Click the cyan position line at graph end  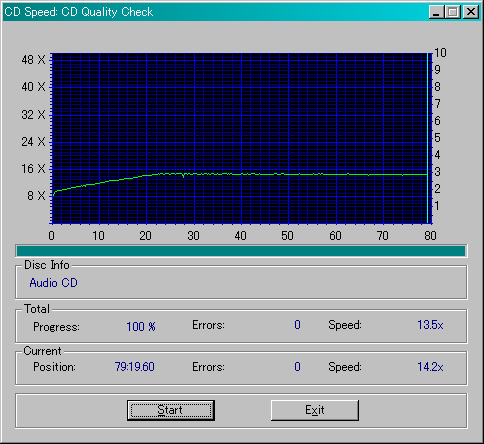coord(427,138)
